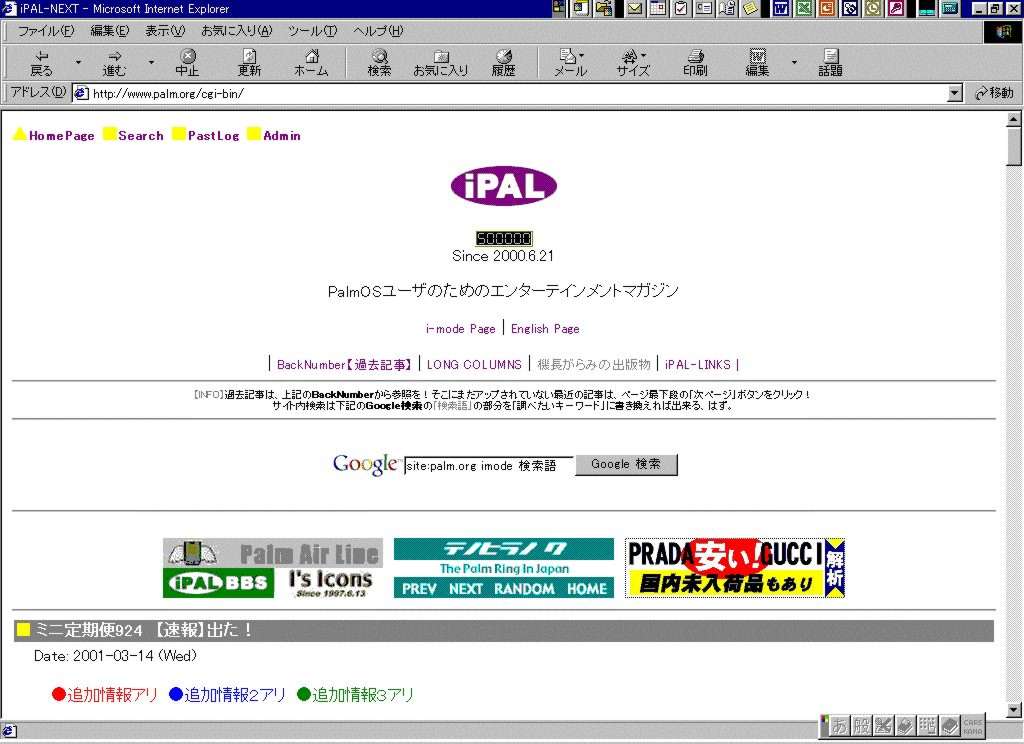The width and height of the screenshot is (1024, 744).
Task: Click the IME dictionary tool button
Action: tap(950, 726)
